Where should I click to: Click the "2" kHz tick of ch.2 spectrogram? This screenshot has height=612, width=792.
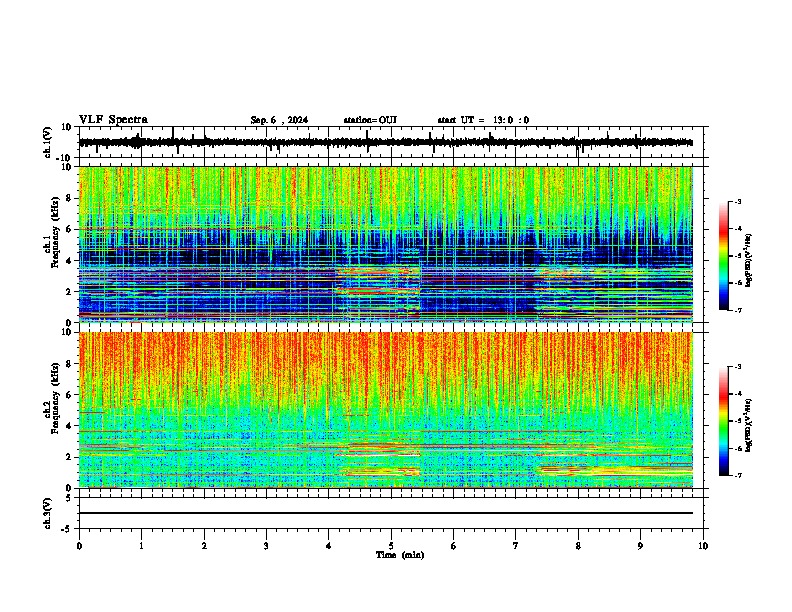pyautogui.click(x=70, y=456)
